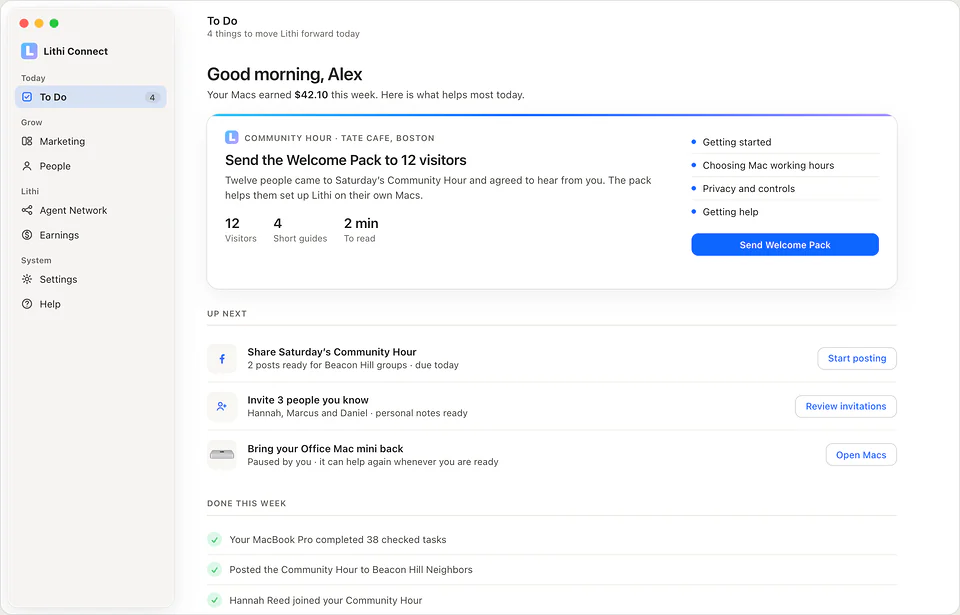Click the Lithi logo in the Community Hour card
Image resolution: width=960 pixels, height=615 pixels.
click(231, 137)
